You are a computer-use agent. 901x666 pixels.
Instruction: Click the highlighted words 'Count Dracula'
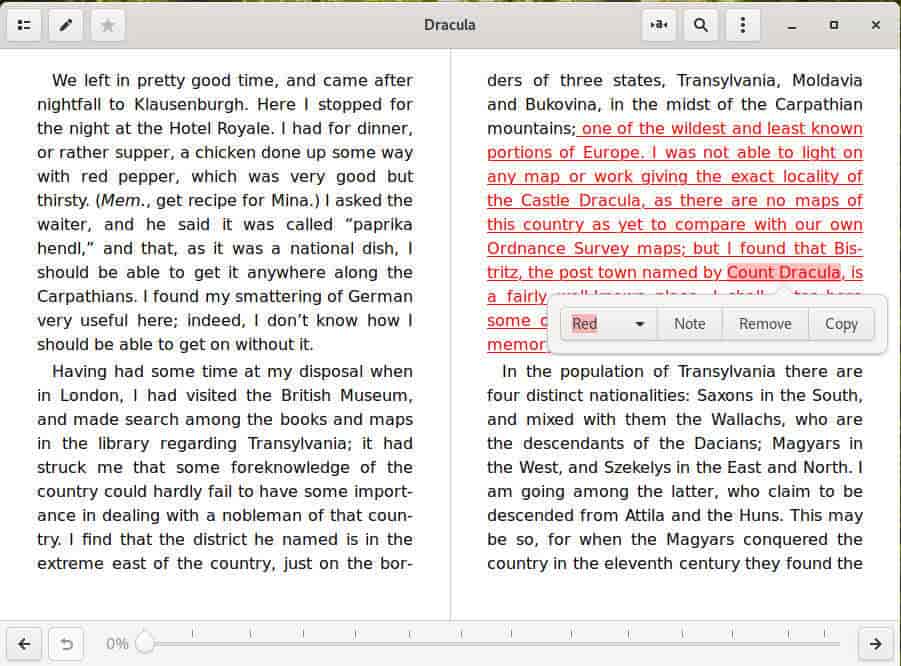point(784,272)
